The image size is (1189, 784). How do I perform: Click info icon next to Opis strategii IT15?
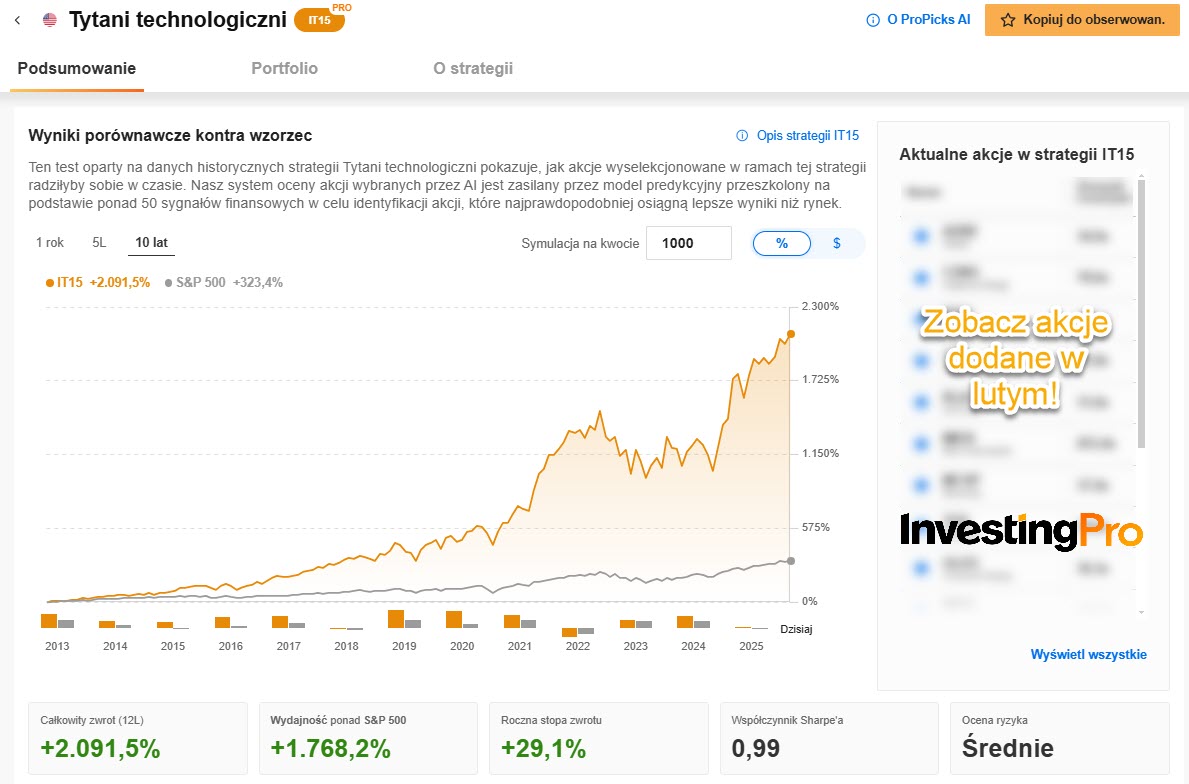pyautogui.click(x=742, y=136)
